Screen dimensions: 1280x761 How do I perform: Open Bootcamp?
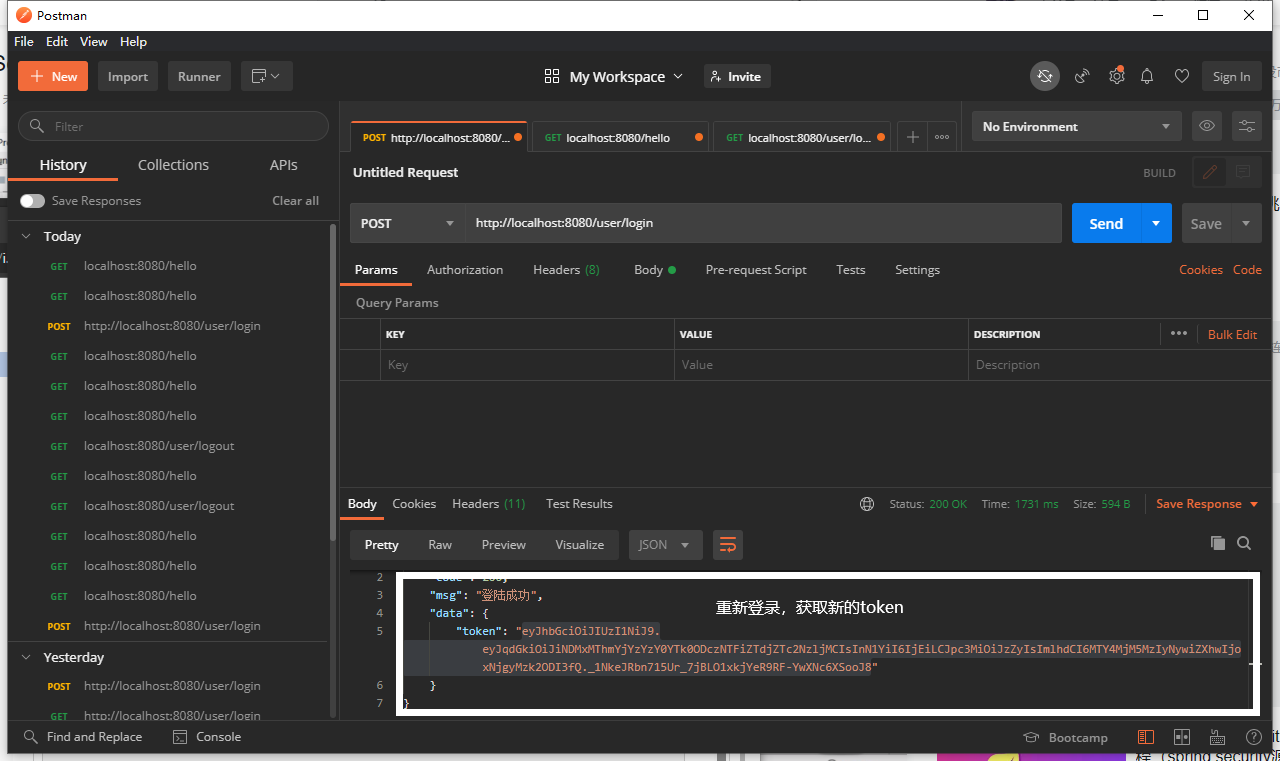tap(1065, 737)
